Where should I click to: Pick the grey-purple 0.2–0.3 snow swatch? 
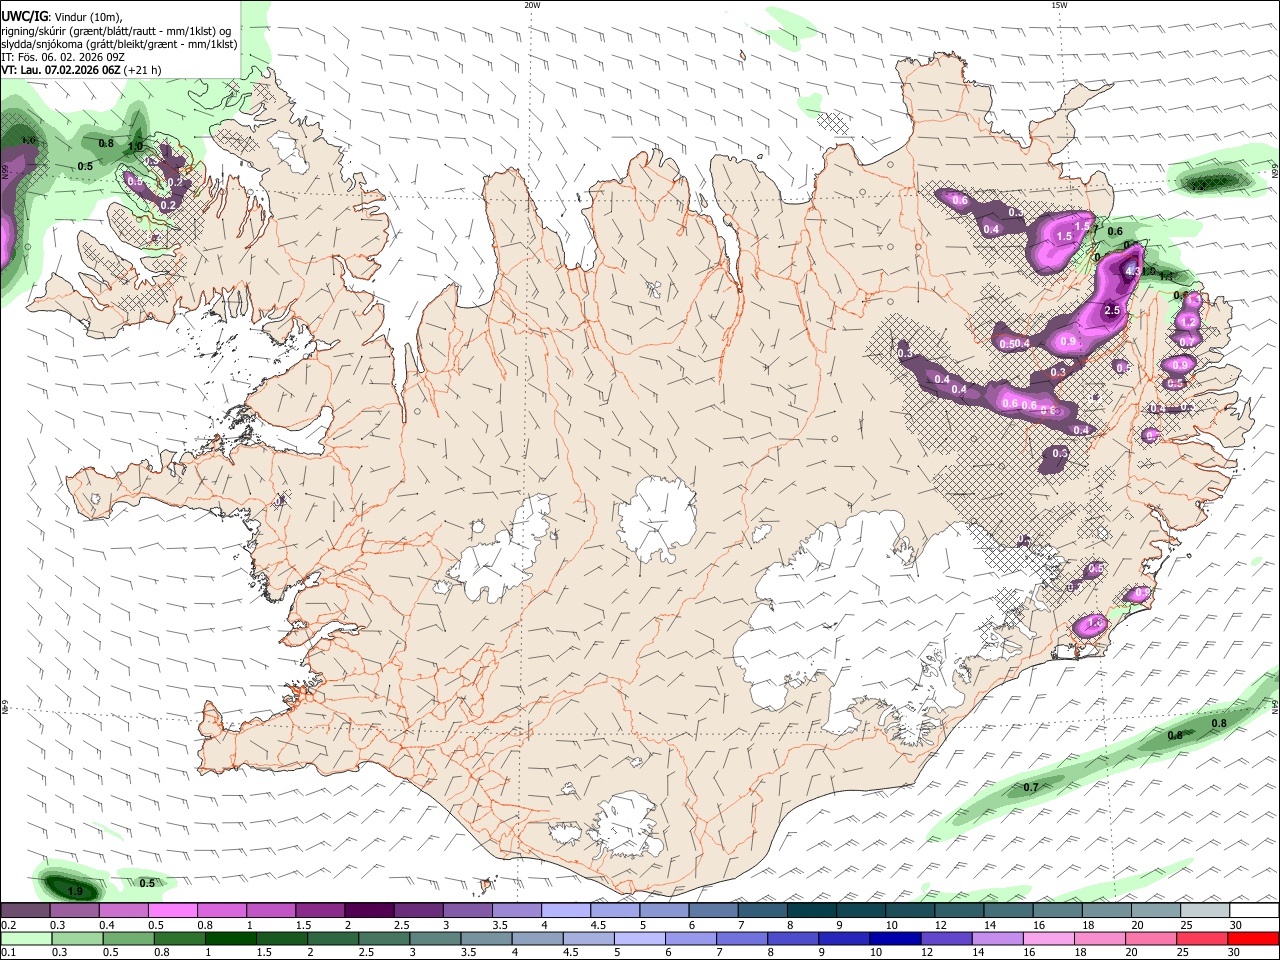pos(25,911)
